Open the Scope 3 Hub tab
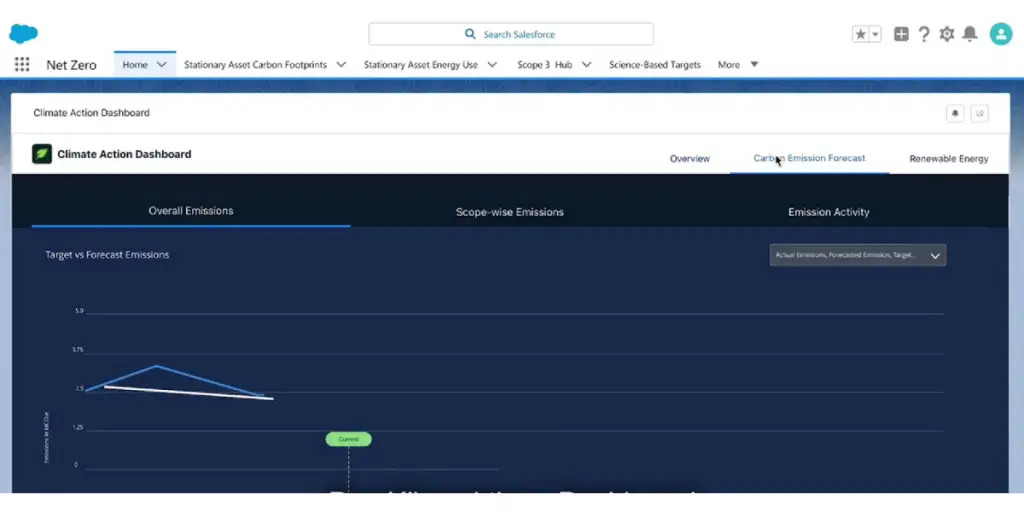 (x=545, y=65)
